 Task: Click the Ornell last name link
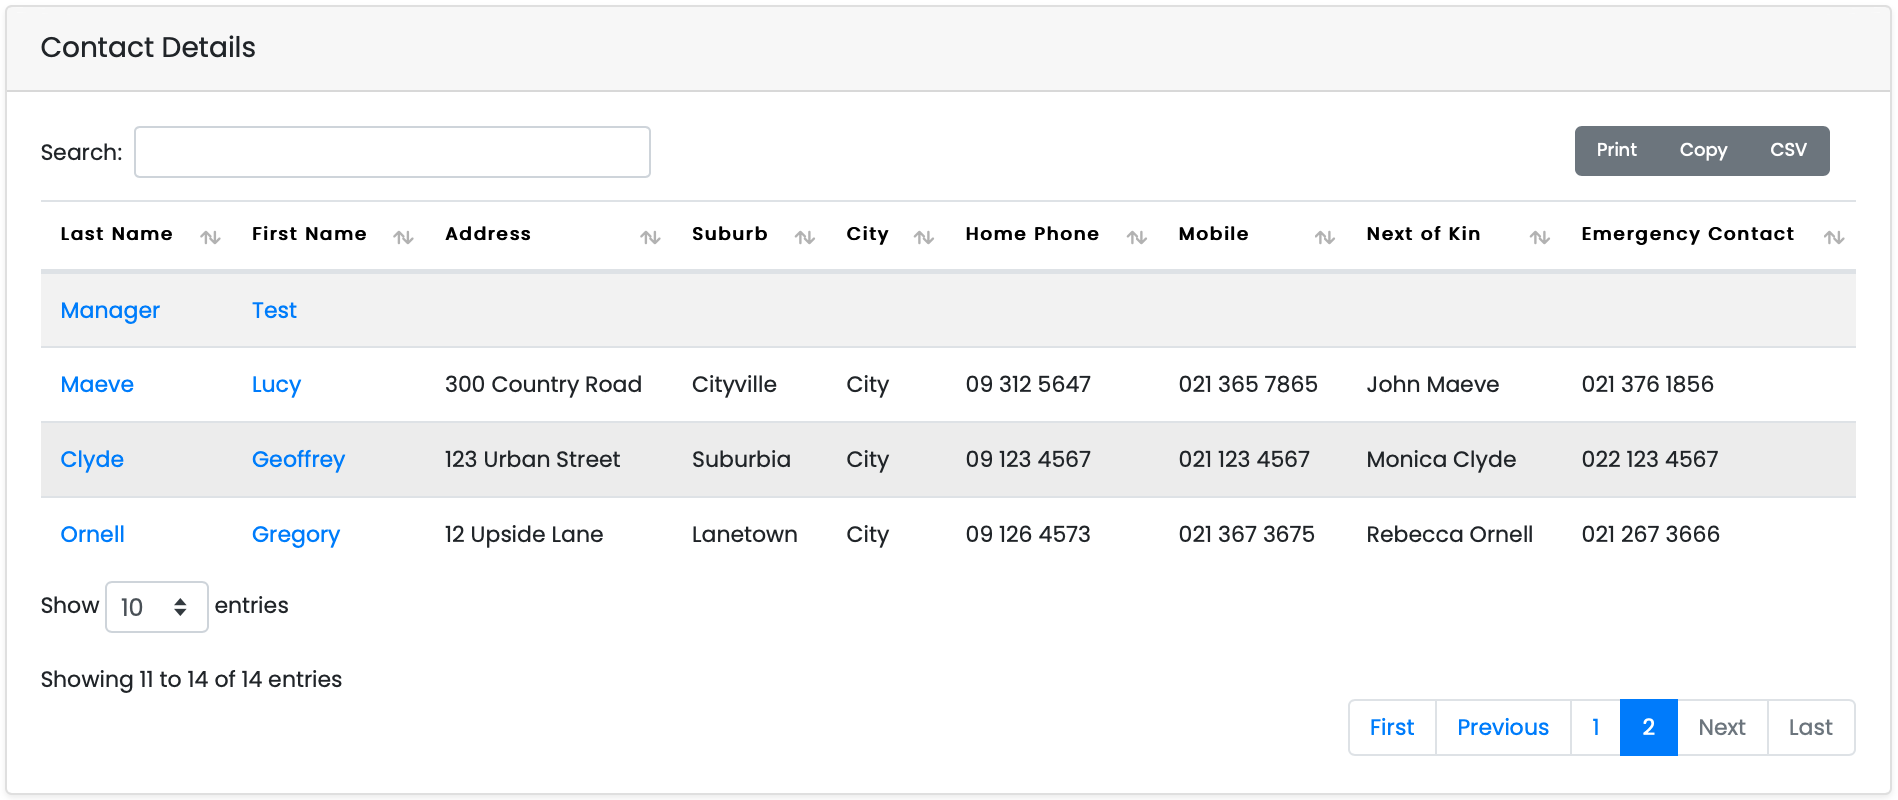pos(92,535)
